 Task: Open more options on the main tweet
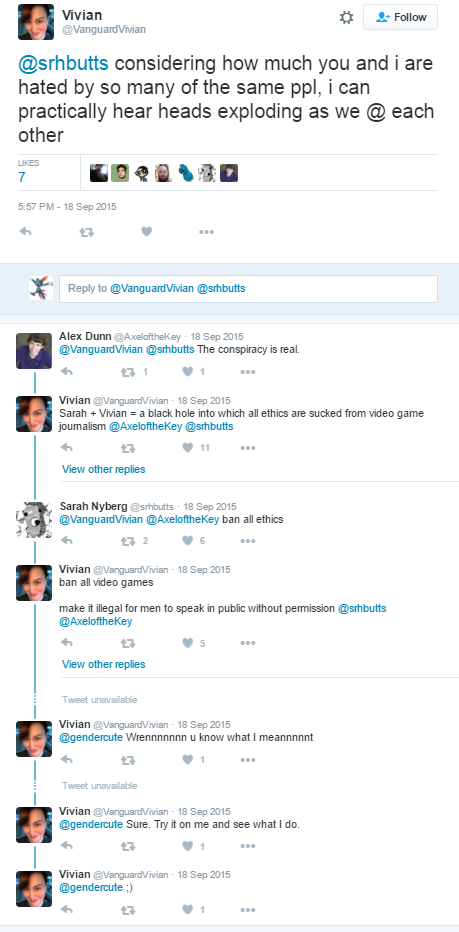(x=206, y=232)
